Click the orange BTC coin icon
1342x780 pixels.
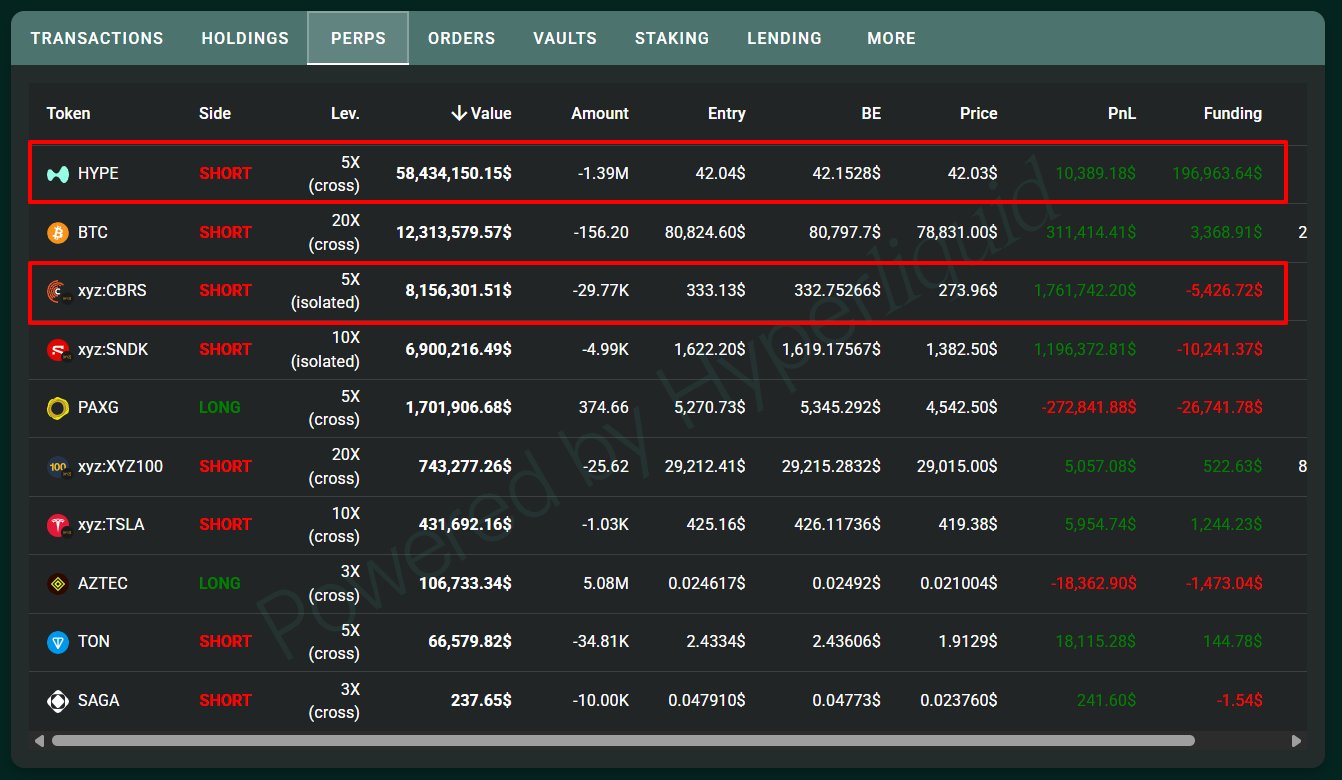tap(58, 233)
